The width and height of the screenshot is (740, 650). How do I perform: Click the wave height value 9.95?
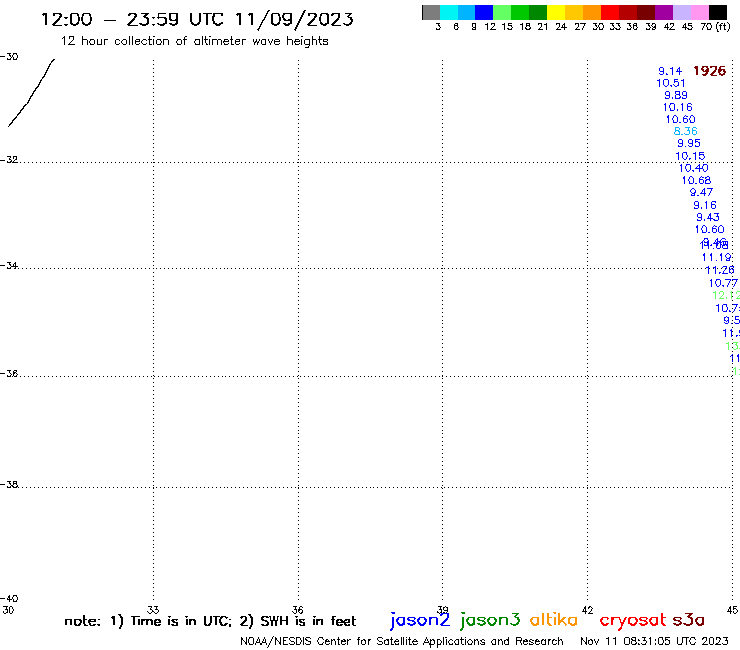(x=689, y=143)
